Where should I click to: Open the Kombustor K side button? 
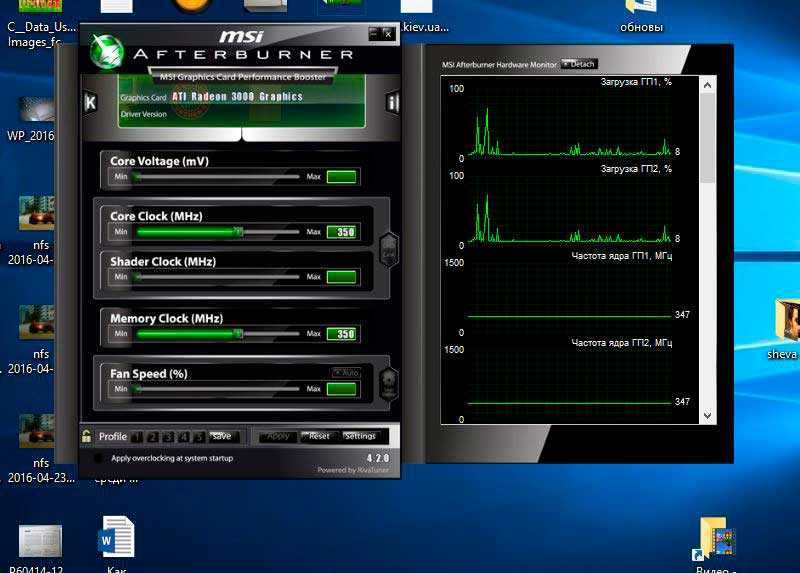[x=90, y=103]
